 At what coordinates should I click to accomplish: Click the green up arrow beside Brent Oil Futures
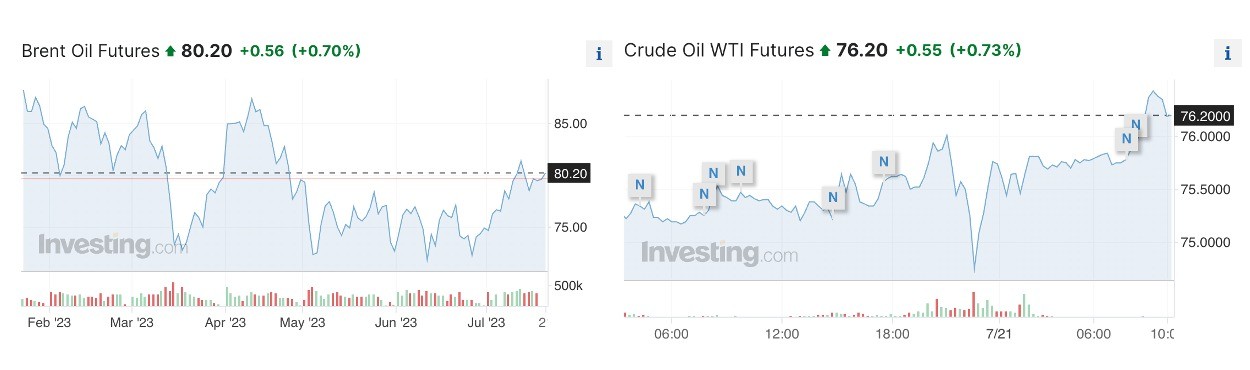[170, 51]
